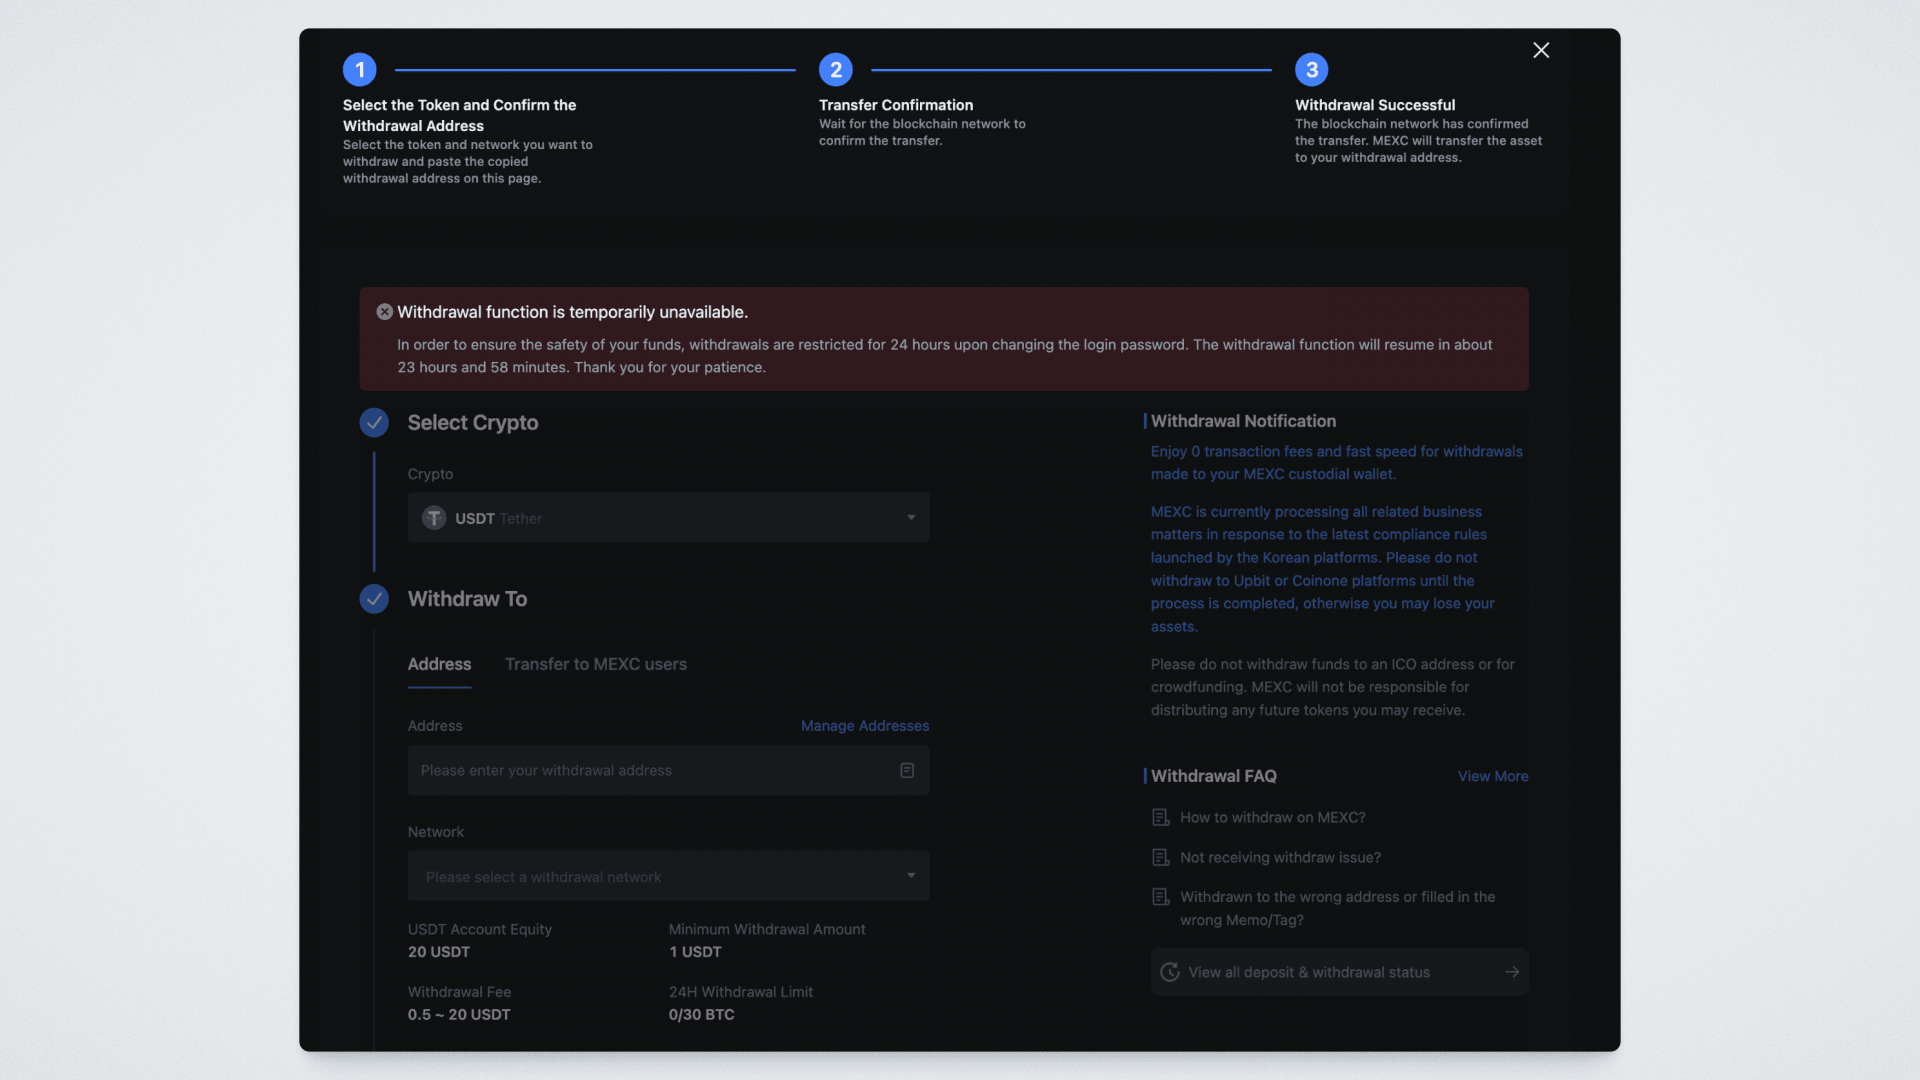Viewport: 1920px width, 1080px height.
Task: Select the Address tab
Action: point(439,664)
